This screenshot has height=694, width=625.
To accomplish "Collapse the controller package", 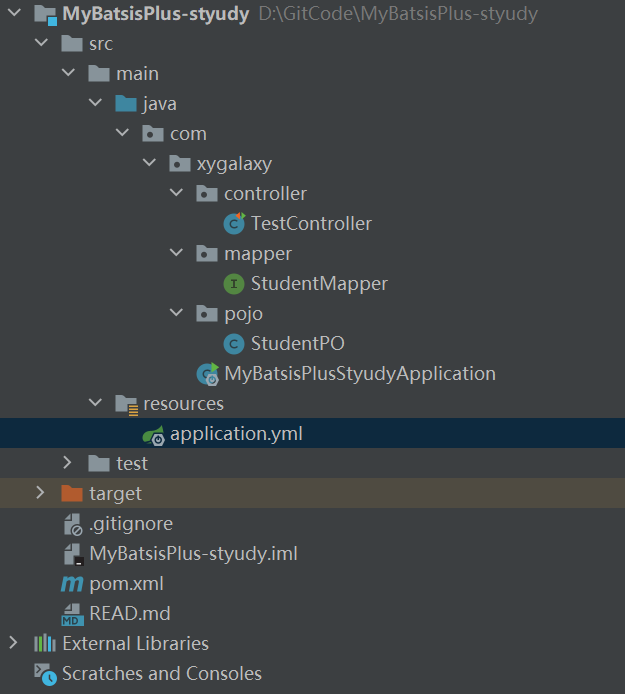I will click(176, 194).
